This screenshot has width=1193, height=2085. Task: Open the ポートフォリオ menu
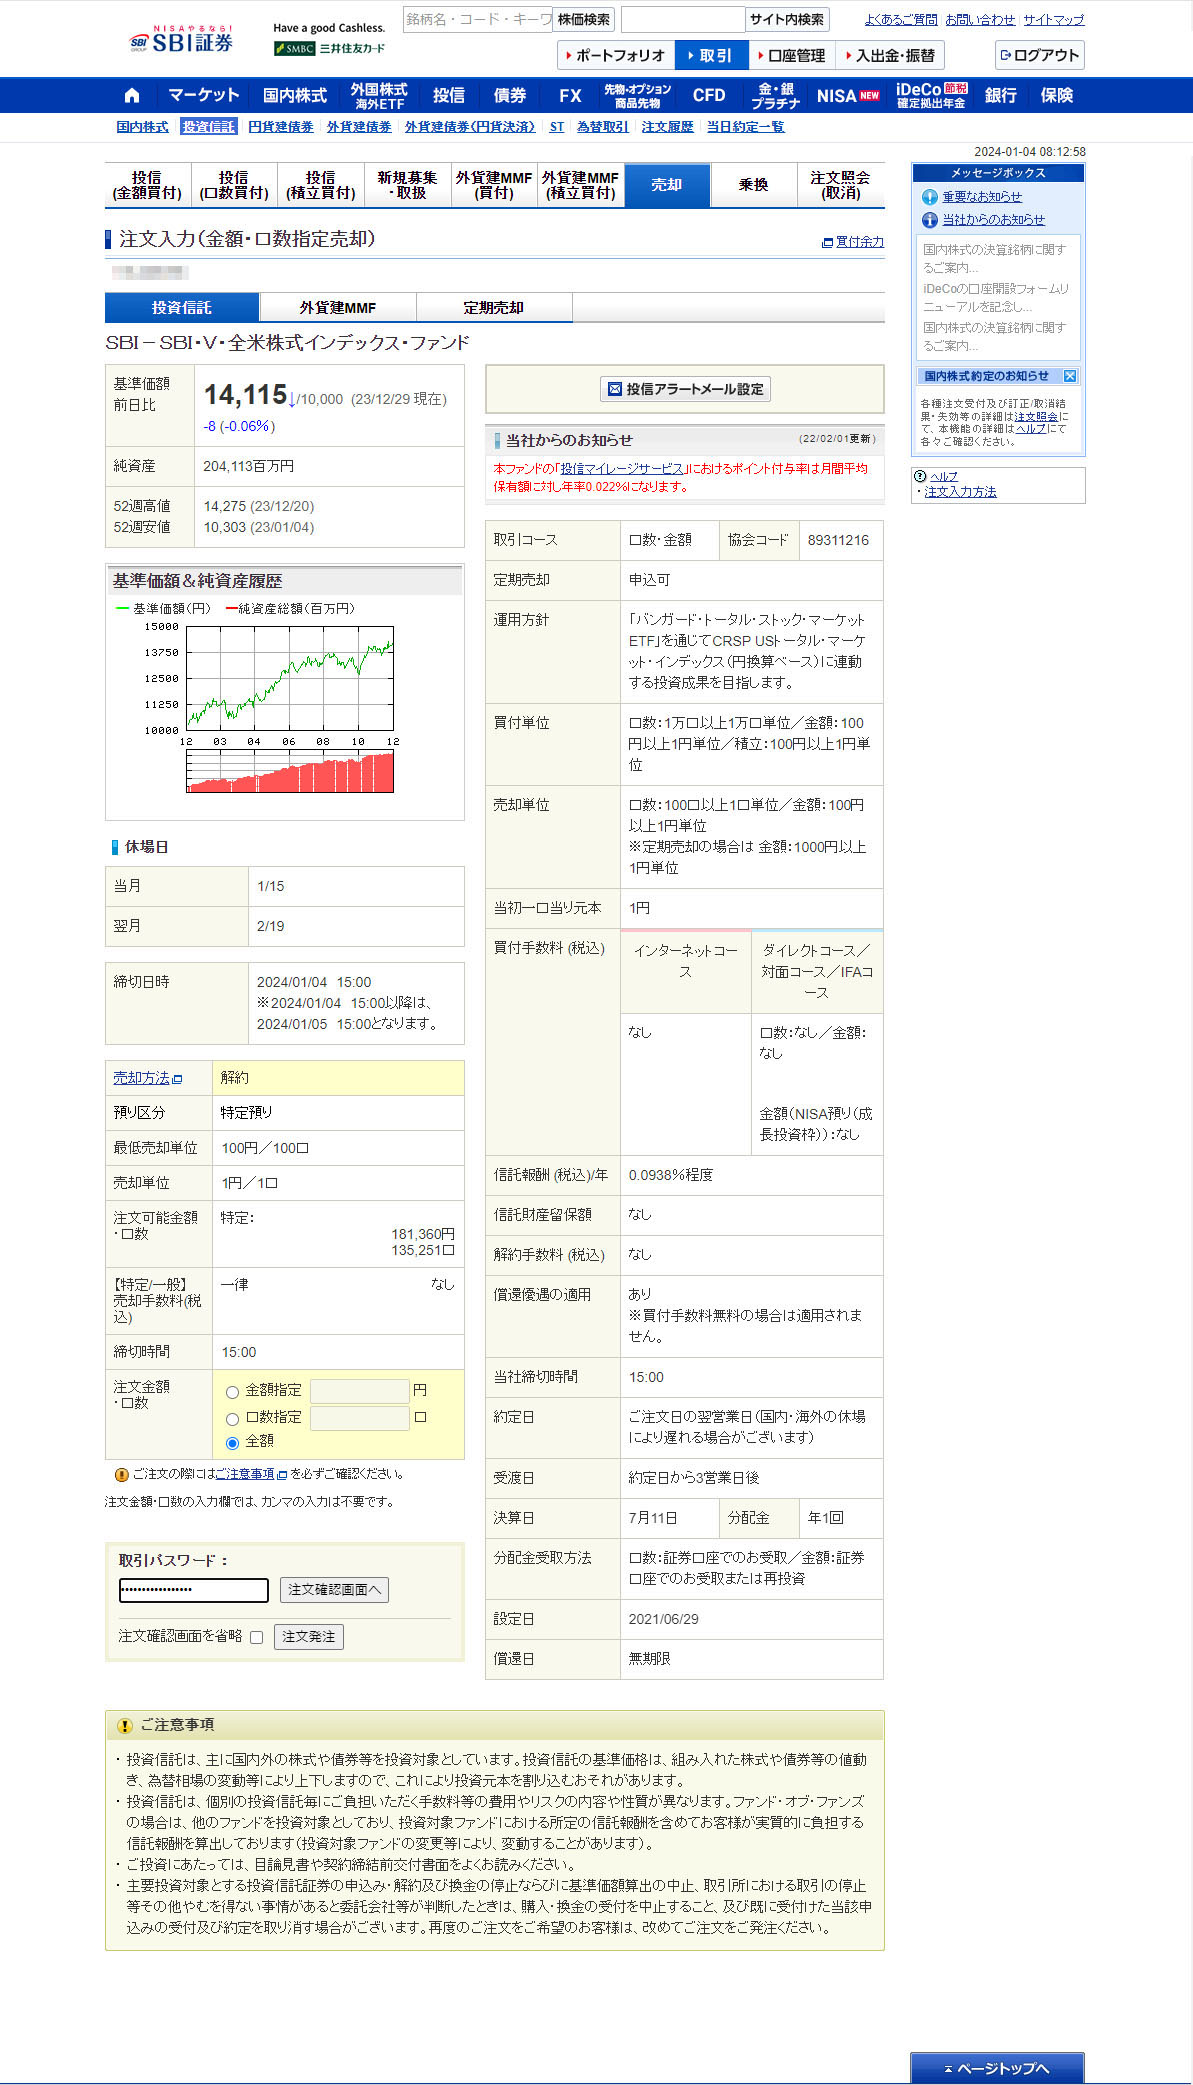click(x=615, y=56)
